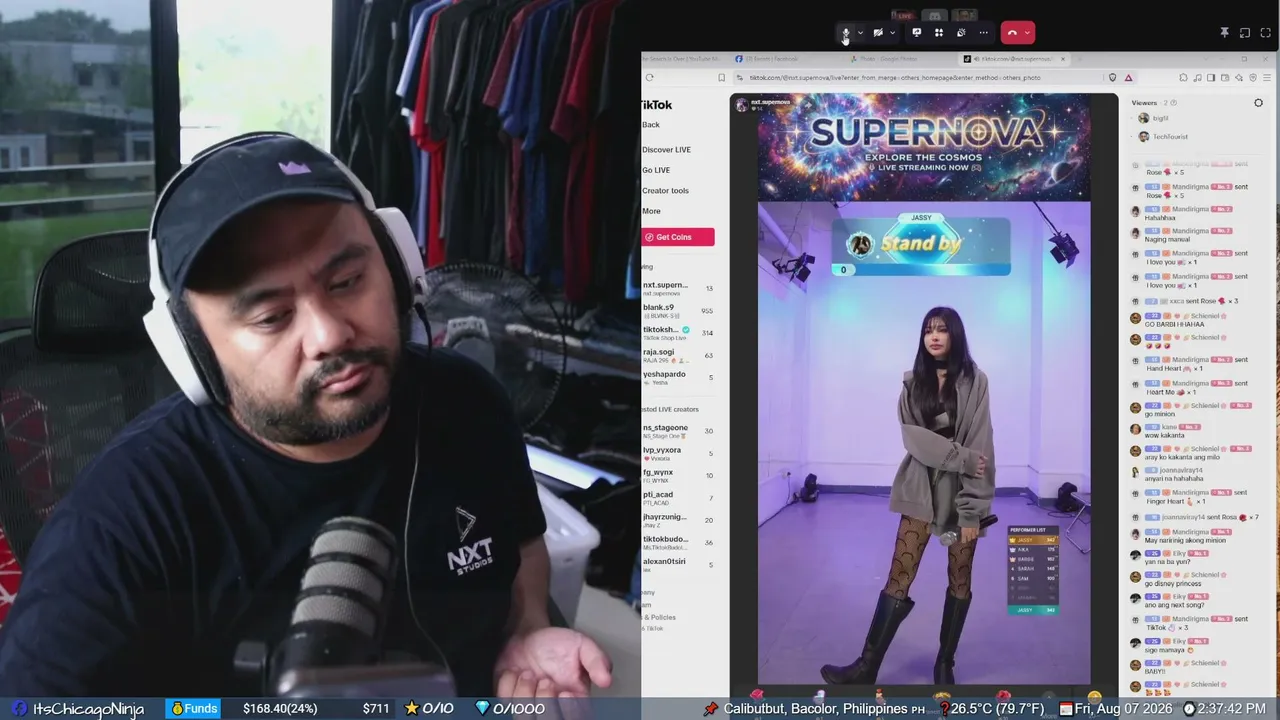The width and height of the screenshot is (1280, 720).
Task: Click the ItsChicagoNinja Facebook icon
Action: coord(19,708)
